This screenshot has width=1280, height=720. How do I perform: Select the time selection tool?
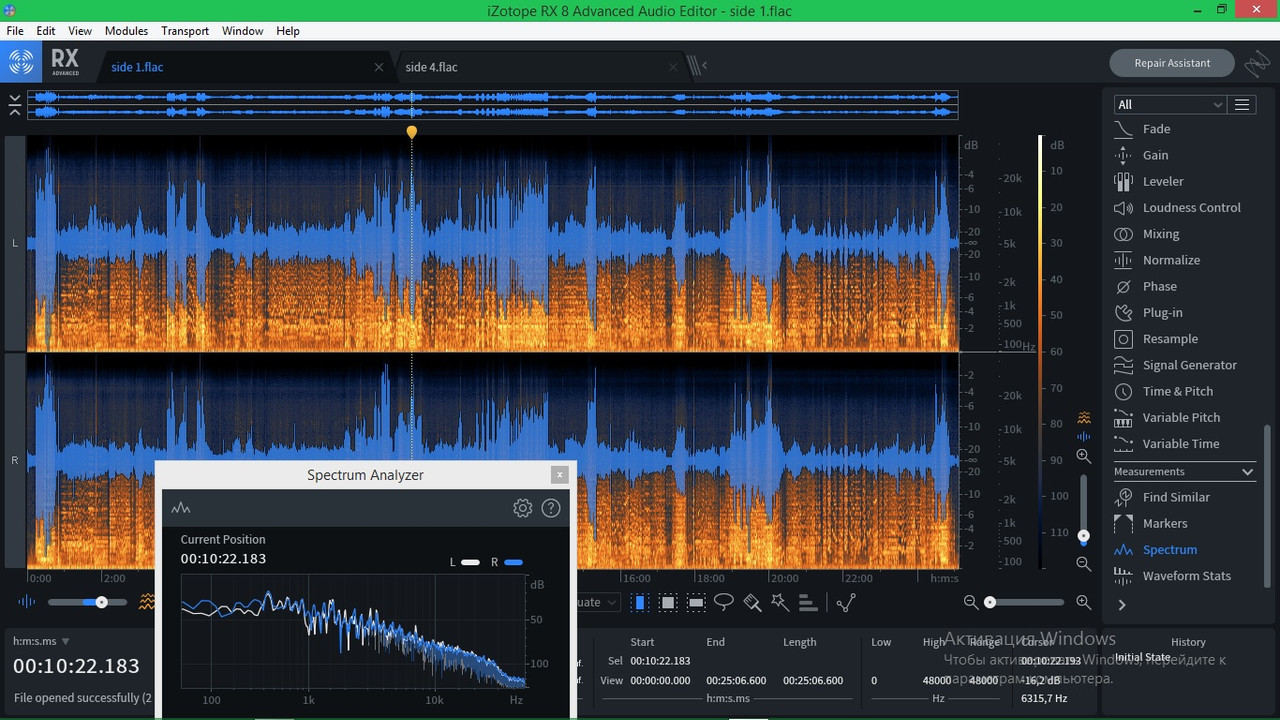point(640,602)
